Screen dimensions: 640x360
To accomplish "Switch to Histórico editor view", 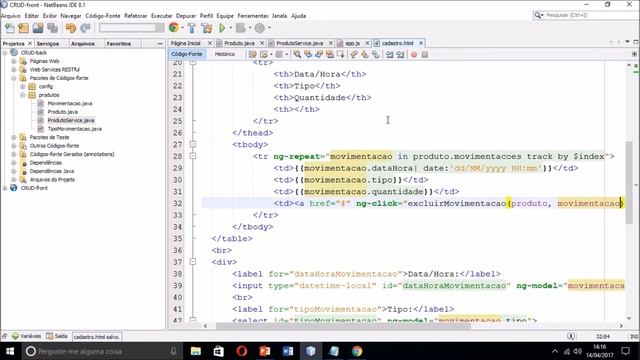I will [224, 54].
